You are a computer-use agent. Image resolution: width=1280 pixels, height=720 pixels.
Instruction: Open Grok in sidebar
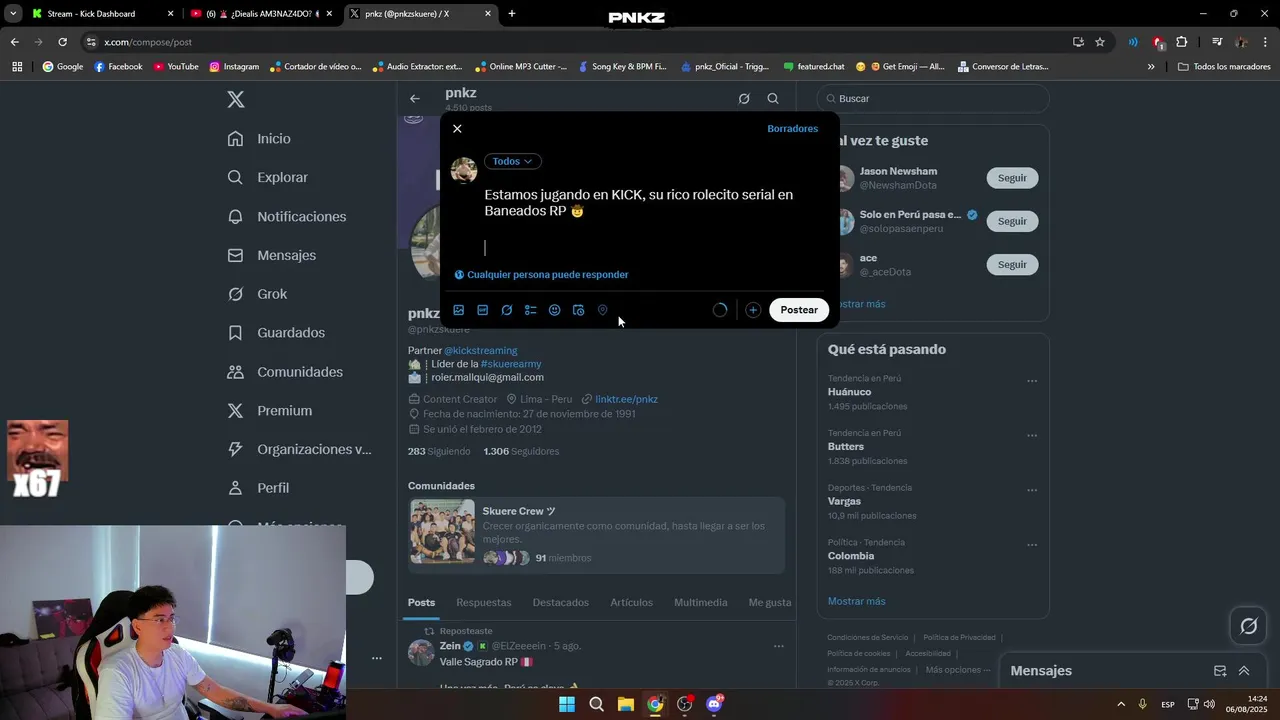pyautogui.click(x=258, y=294)
